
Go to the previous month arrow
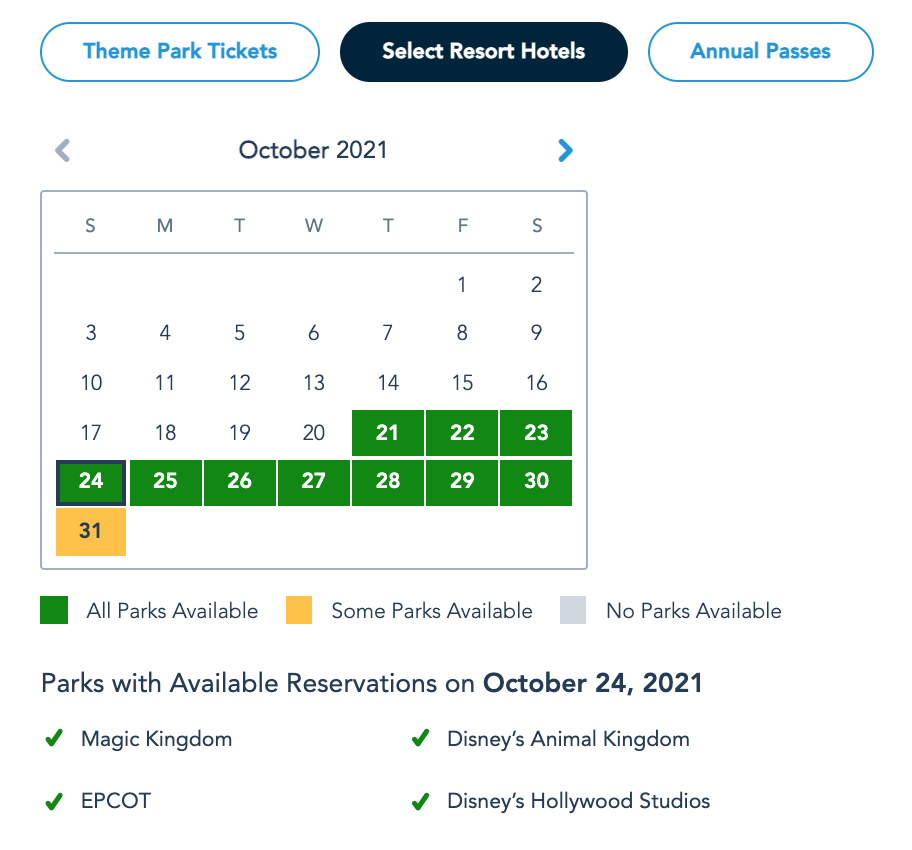point(63,151)
